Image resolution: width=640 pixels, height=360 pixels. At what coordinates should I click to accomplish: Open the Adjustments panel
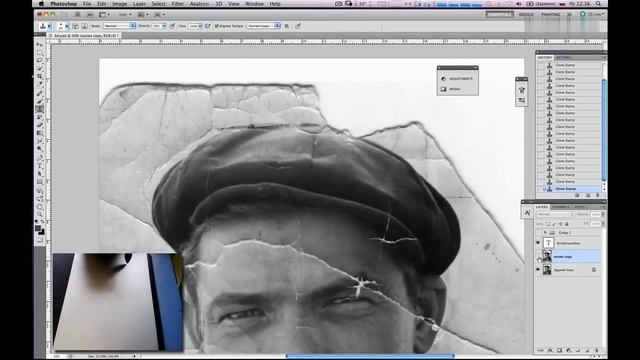click(457, 78)
